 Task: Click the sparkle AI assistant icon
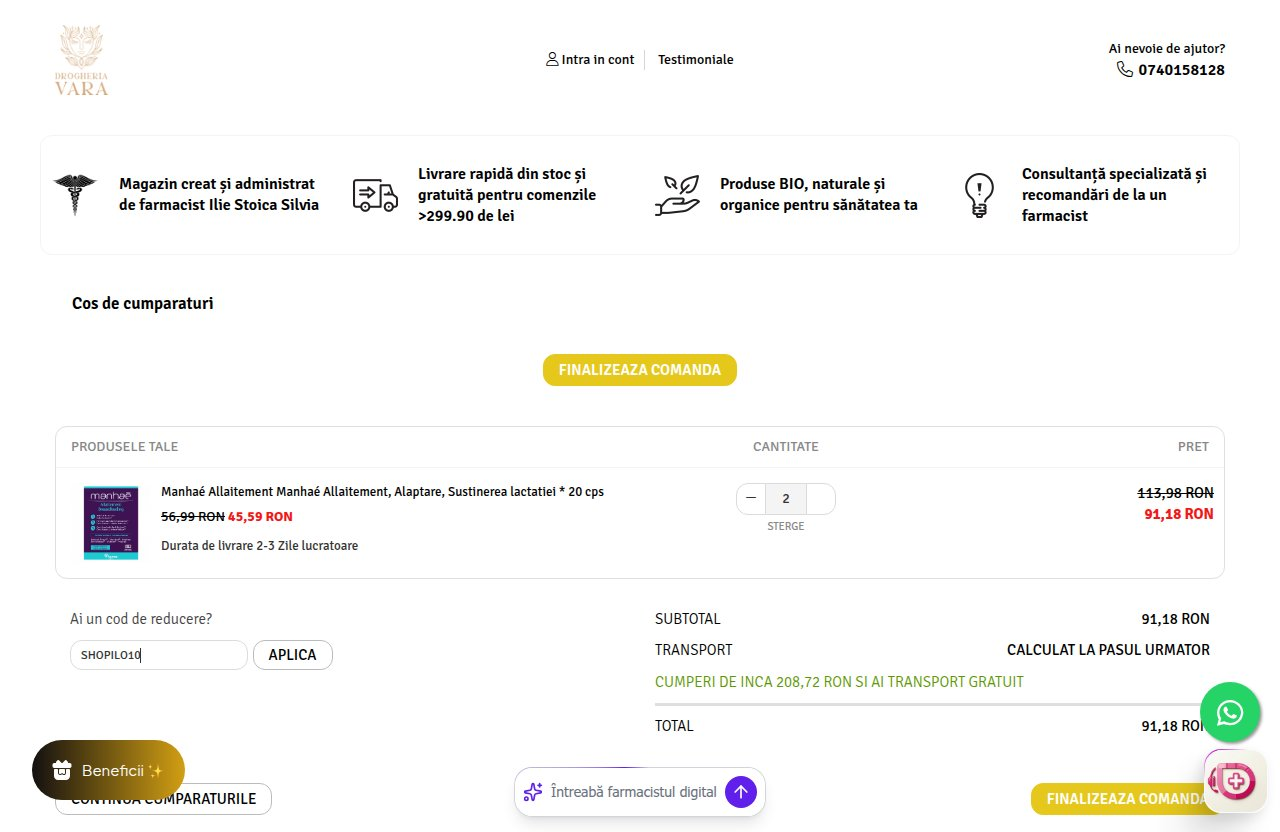click(x=533, y=792)
